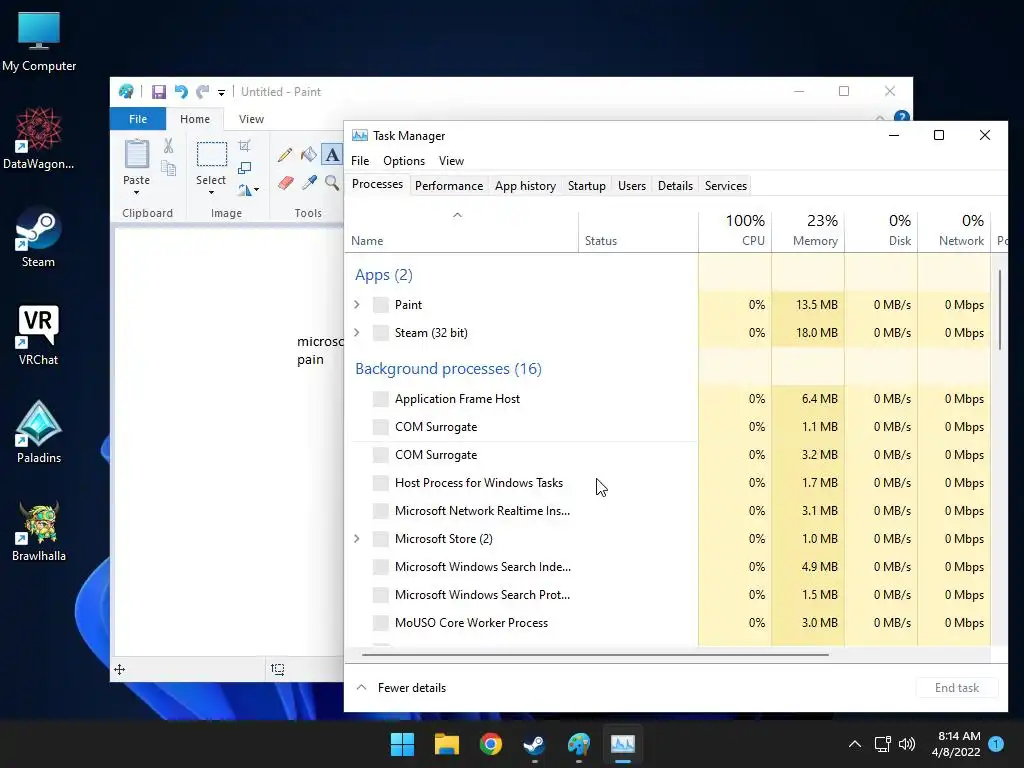Open the Paladins desktop shortcut
The image size is (1024, 768).
pos(39,432)
